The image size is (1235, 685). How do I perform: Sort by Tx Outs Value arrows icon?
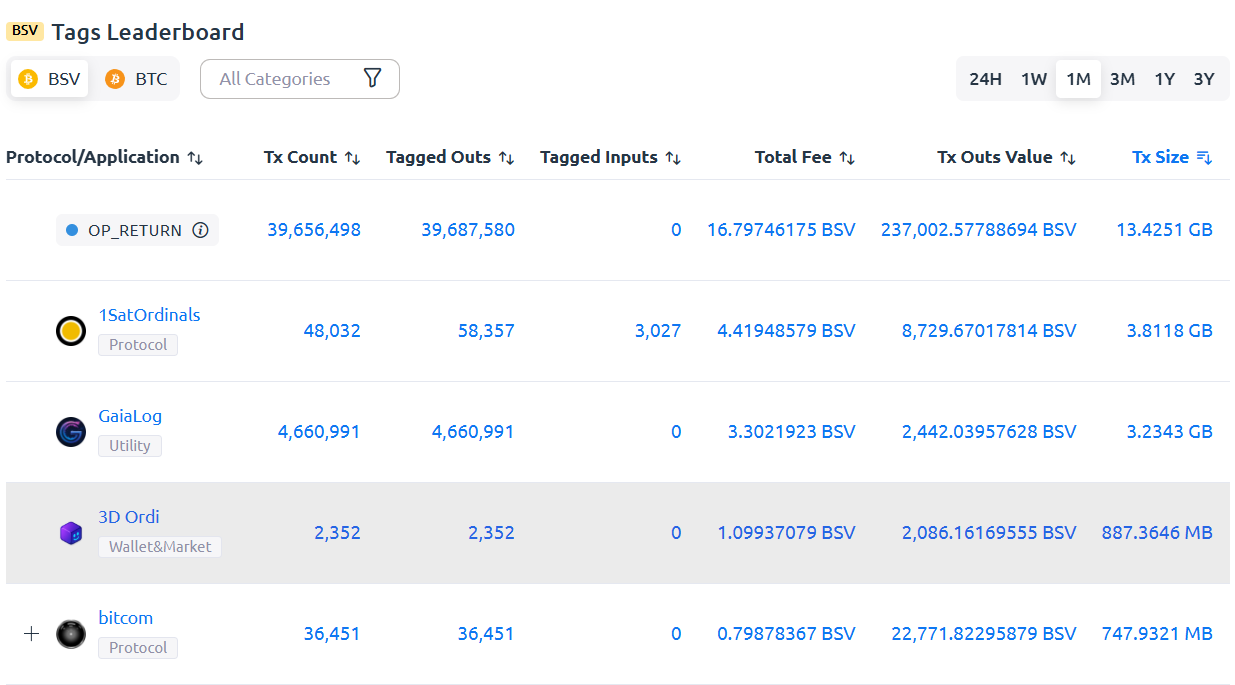pyautogui.click(x=1068, y=158)
